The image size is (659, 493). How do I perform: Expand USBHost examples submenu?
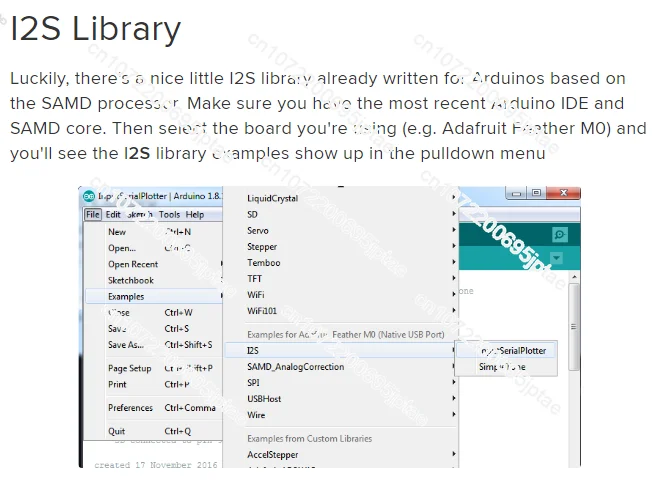(340, 399)
